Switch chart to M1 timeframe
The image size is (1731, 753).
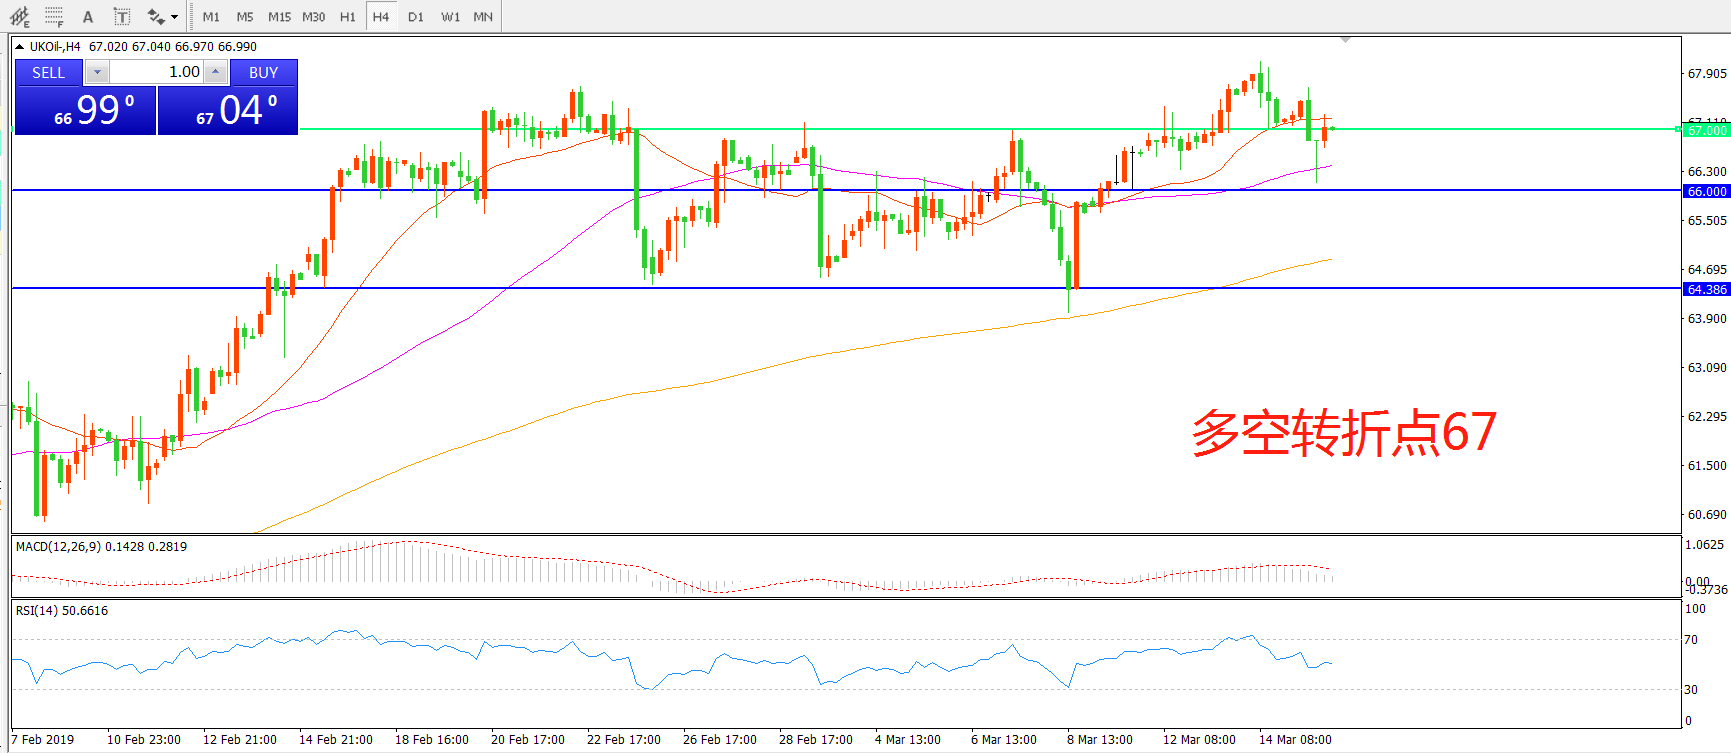[211, 16]
